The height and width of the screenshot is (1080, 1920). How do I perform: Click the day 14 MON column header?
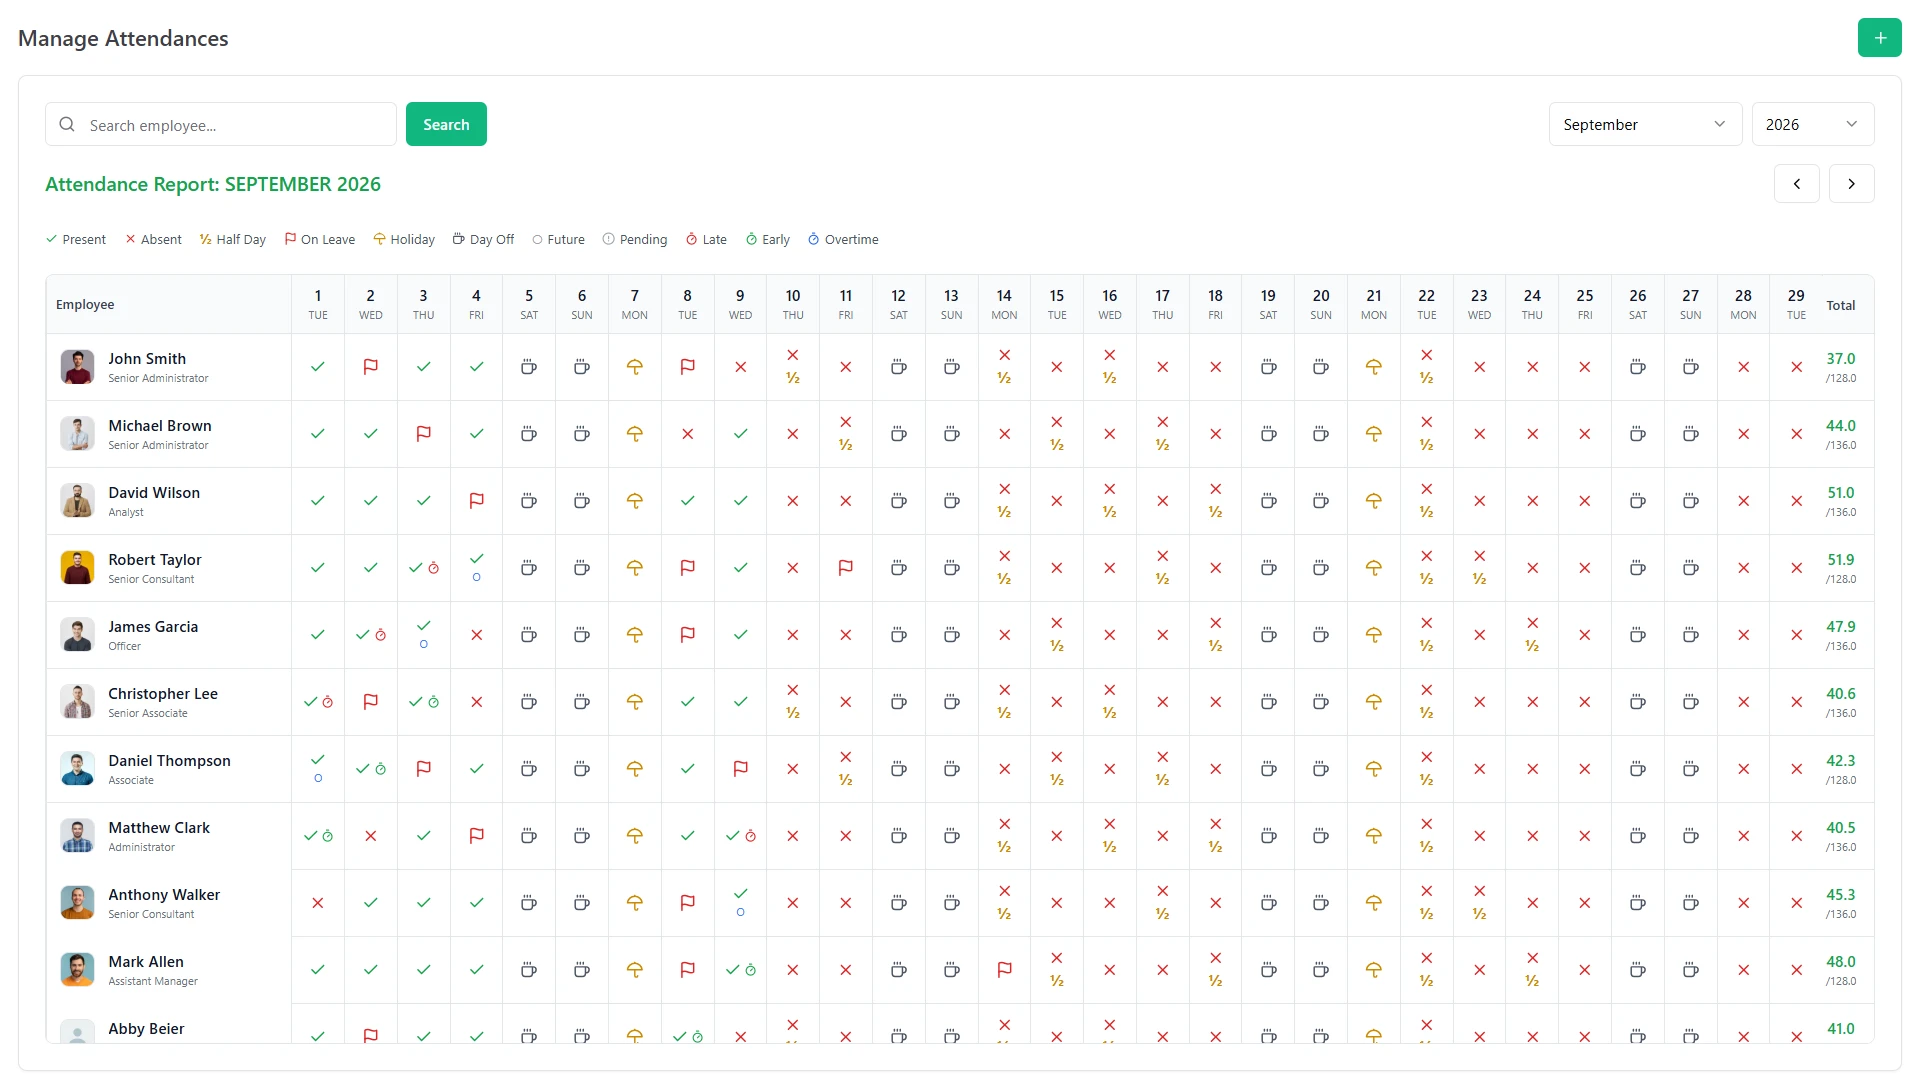coord(1004,304)
